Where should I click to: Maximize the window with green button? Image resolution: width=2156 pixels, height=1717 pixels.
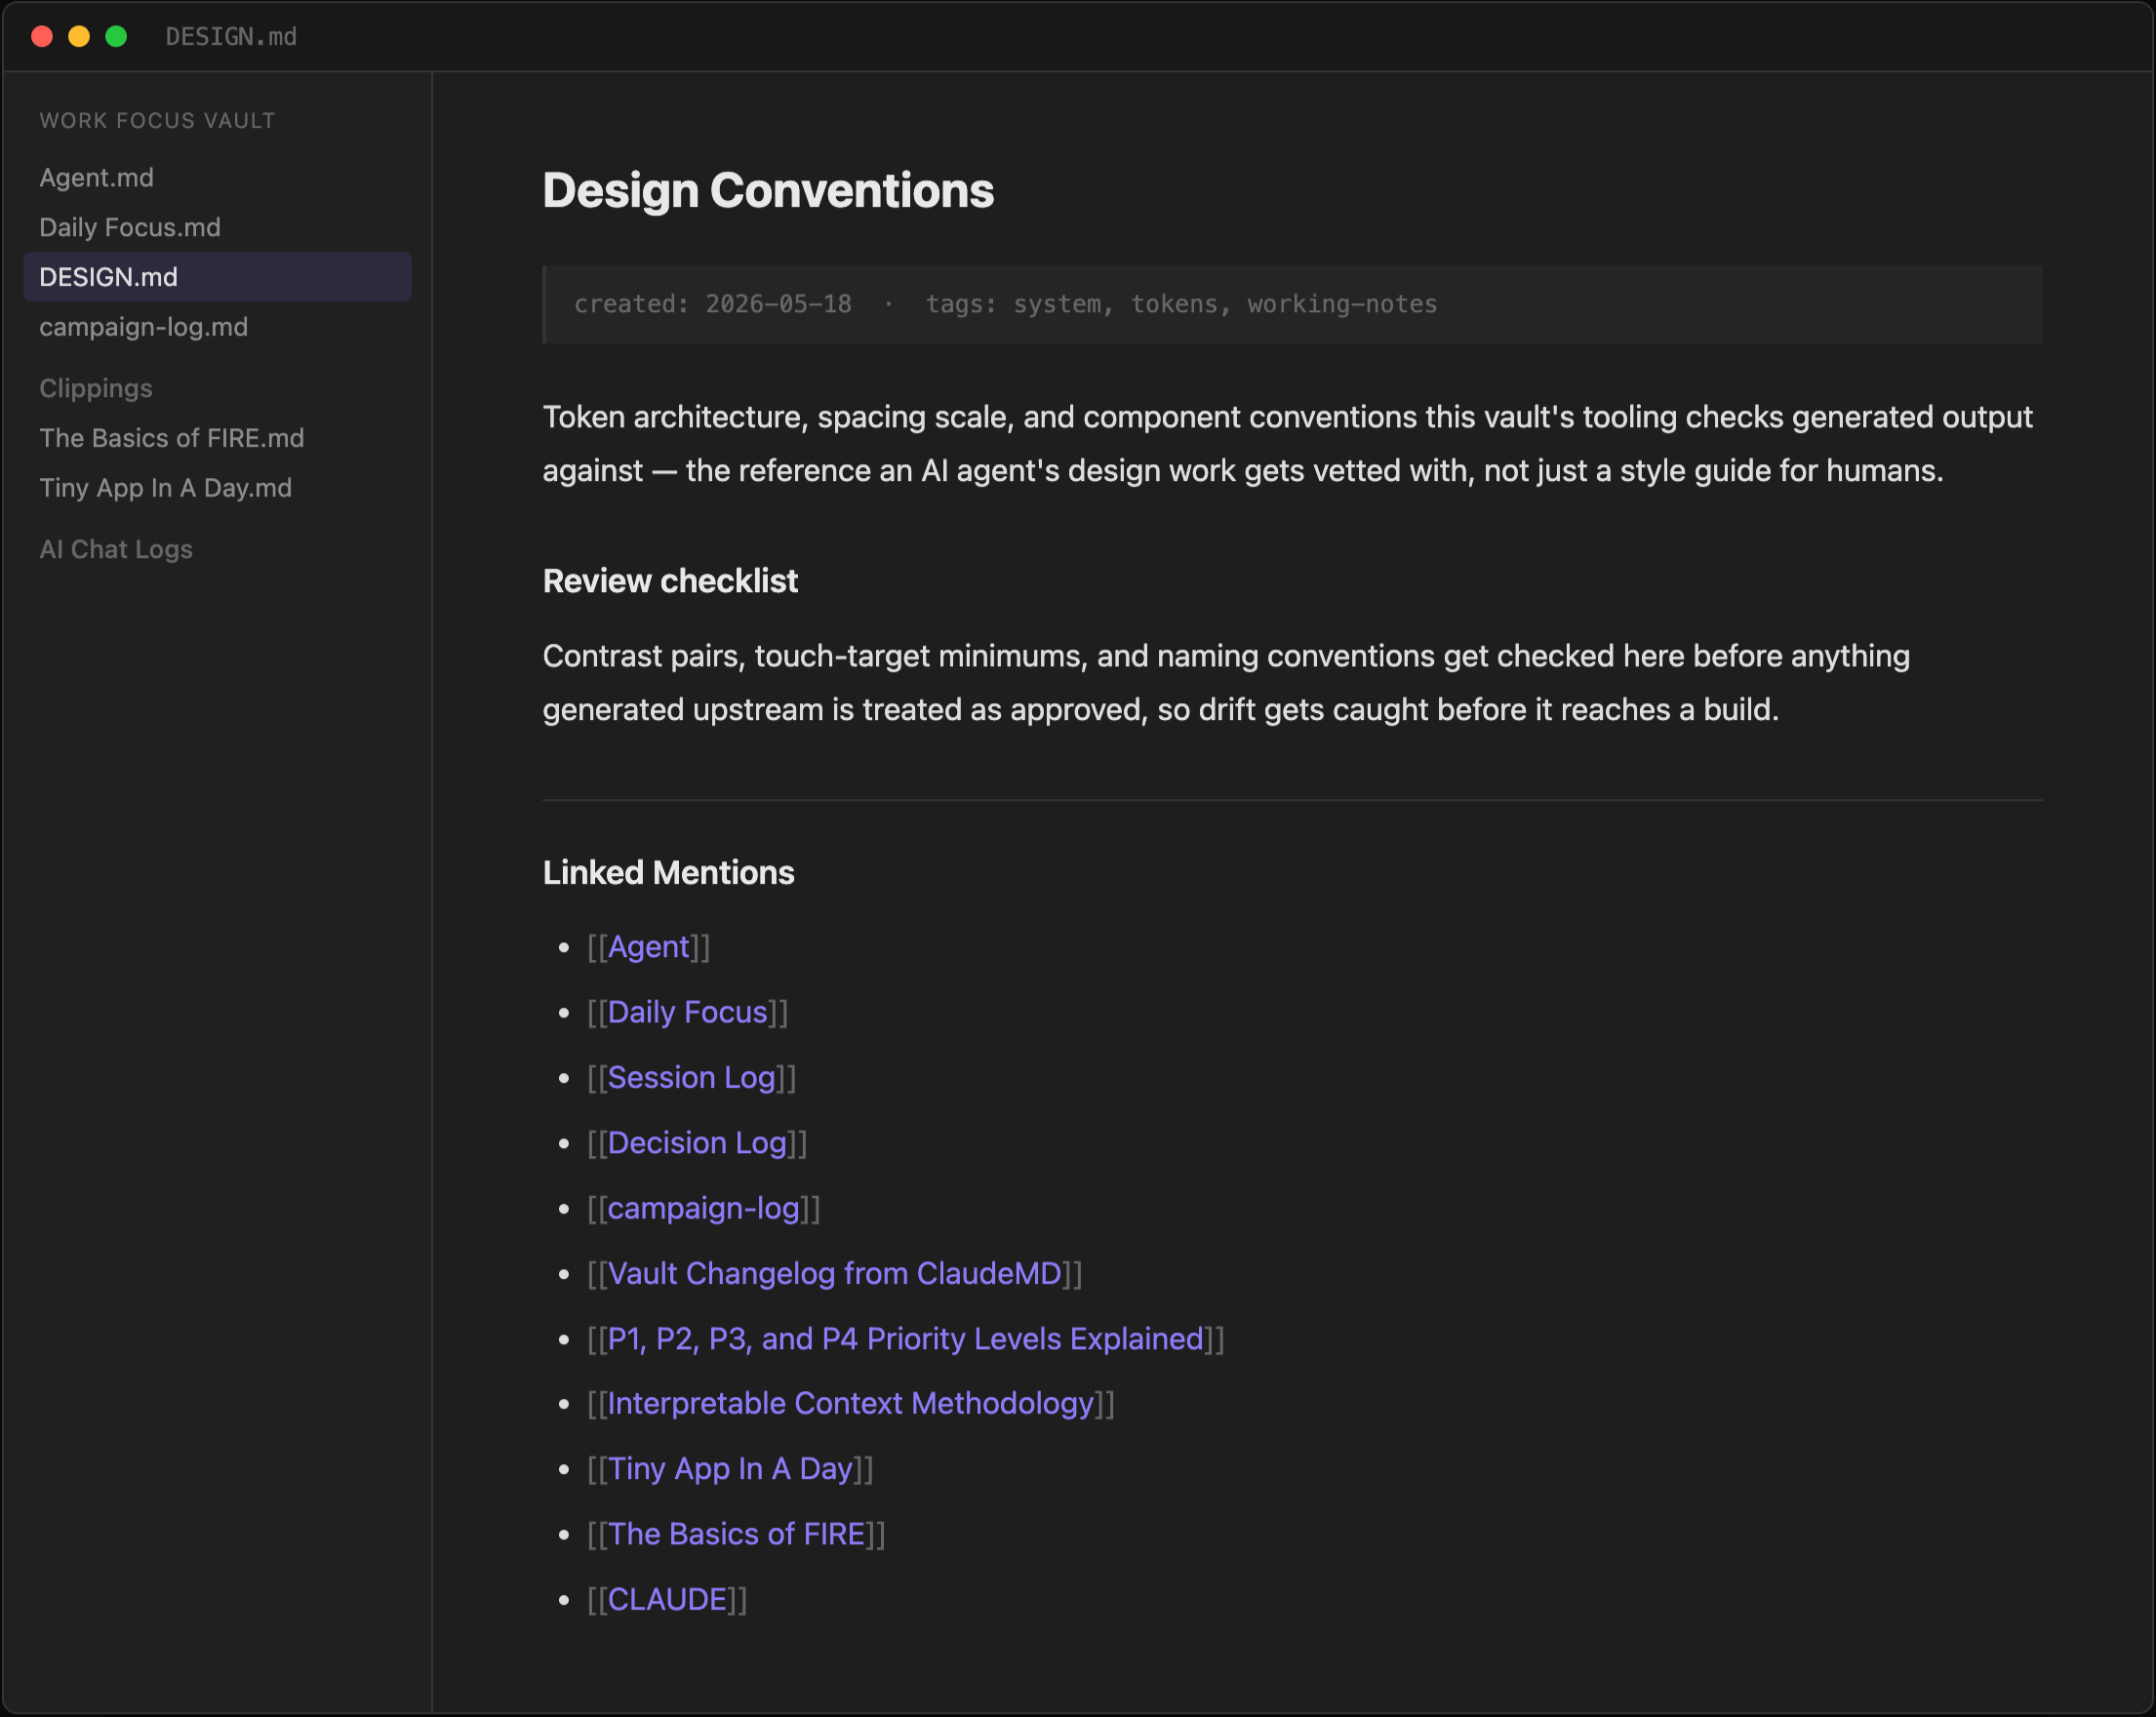(x=116, y=37)
